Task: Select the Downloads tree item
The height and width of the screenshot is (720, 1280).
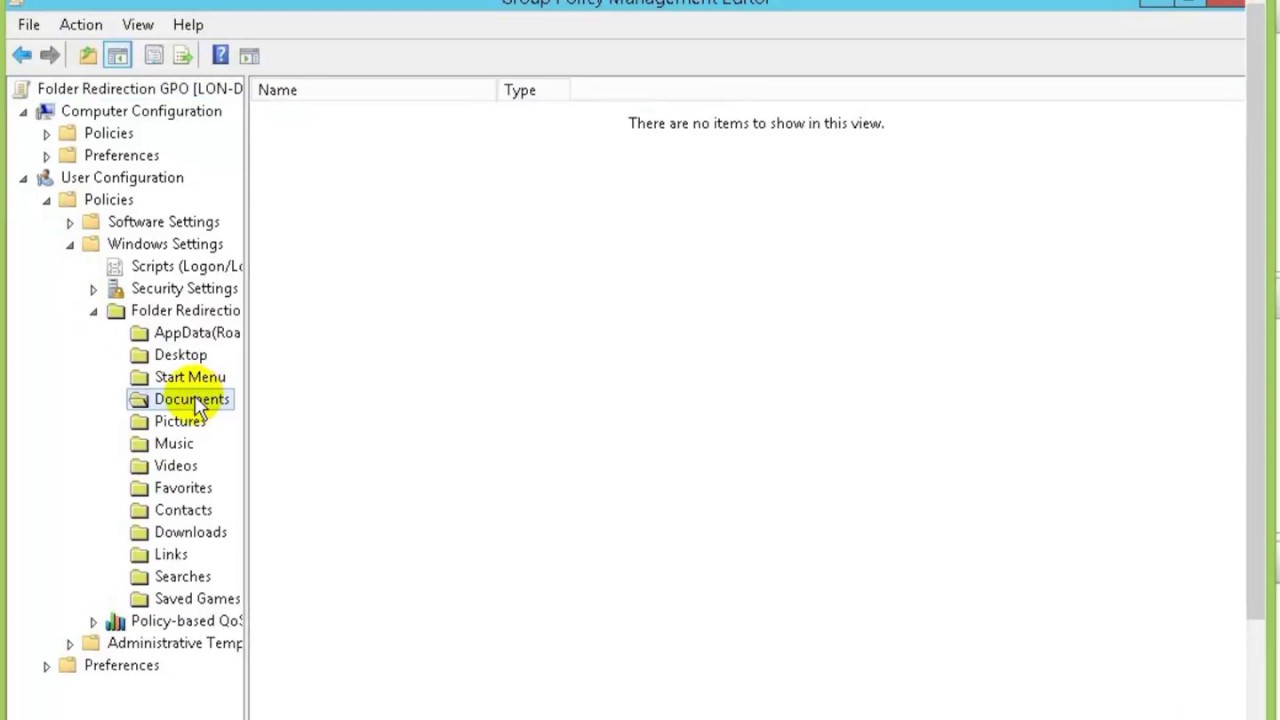Action: coord(190,532)
